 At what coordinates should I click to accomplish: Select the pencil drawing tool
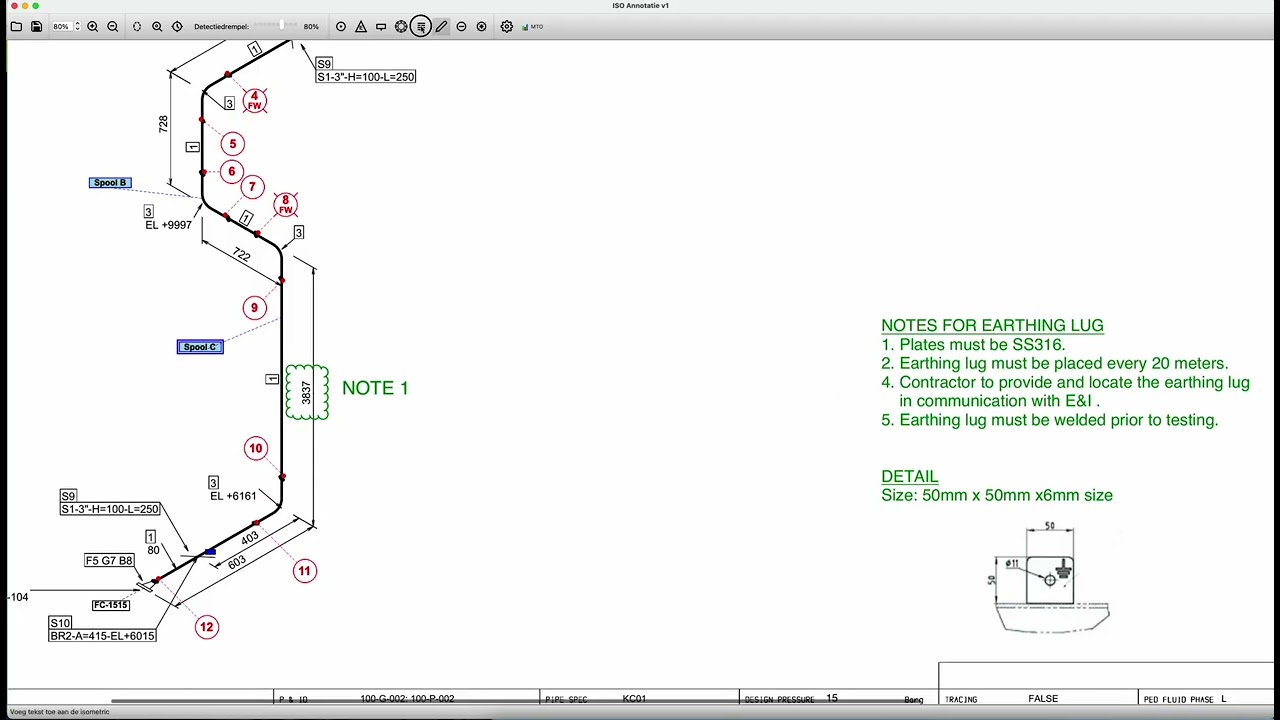point(441,26)
